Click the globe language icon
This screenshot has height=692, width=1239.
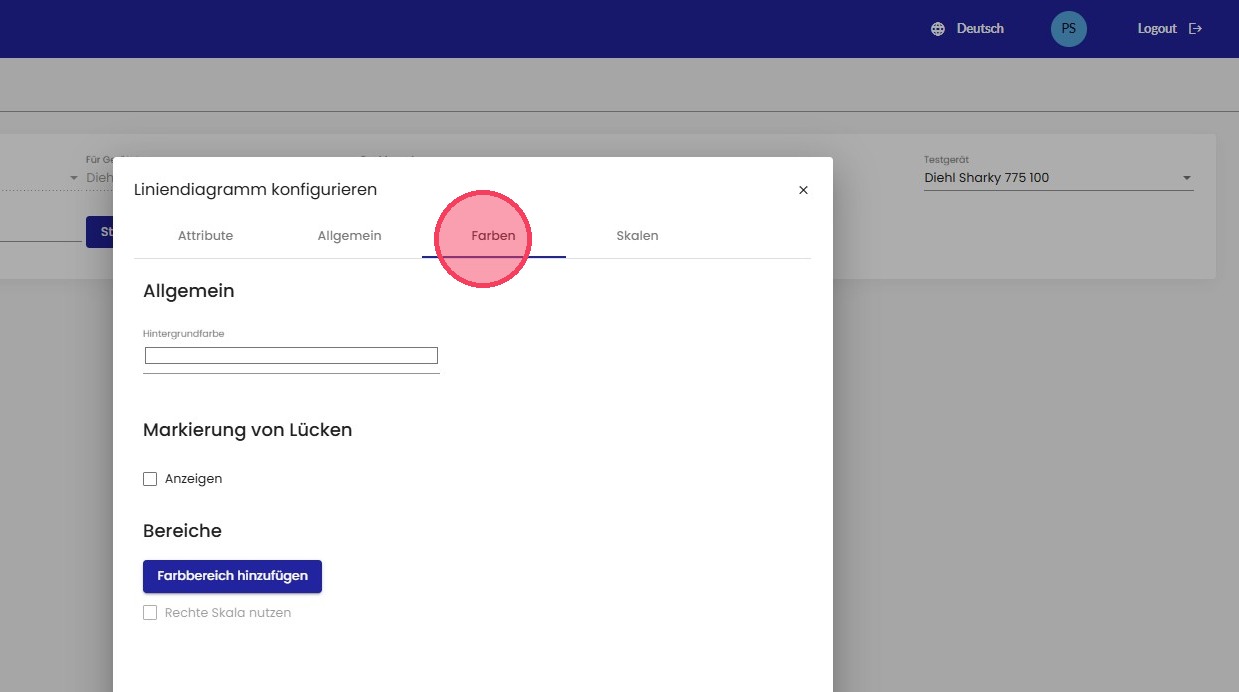[937, 29]
